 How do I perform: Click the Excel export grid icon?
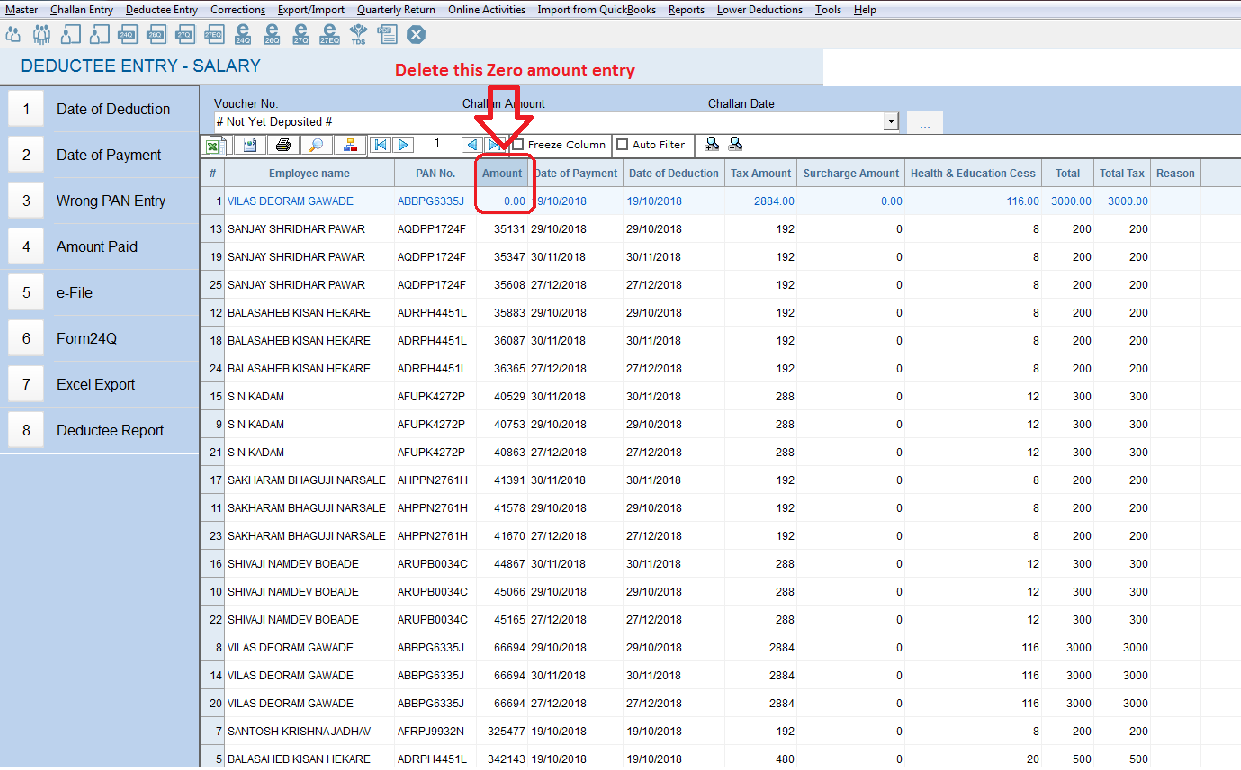click(x=214, y=145)
